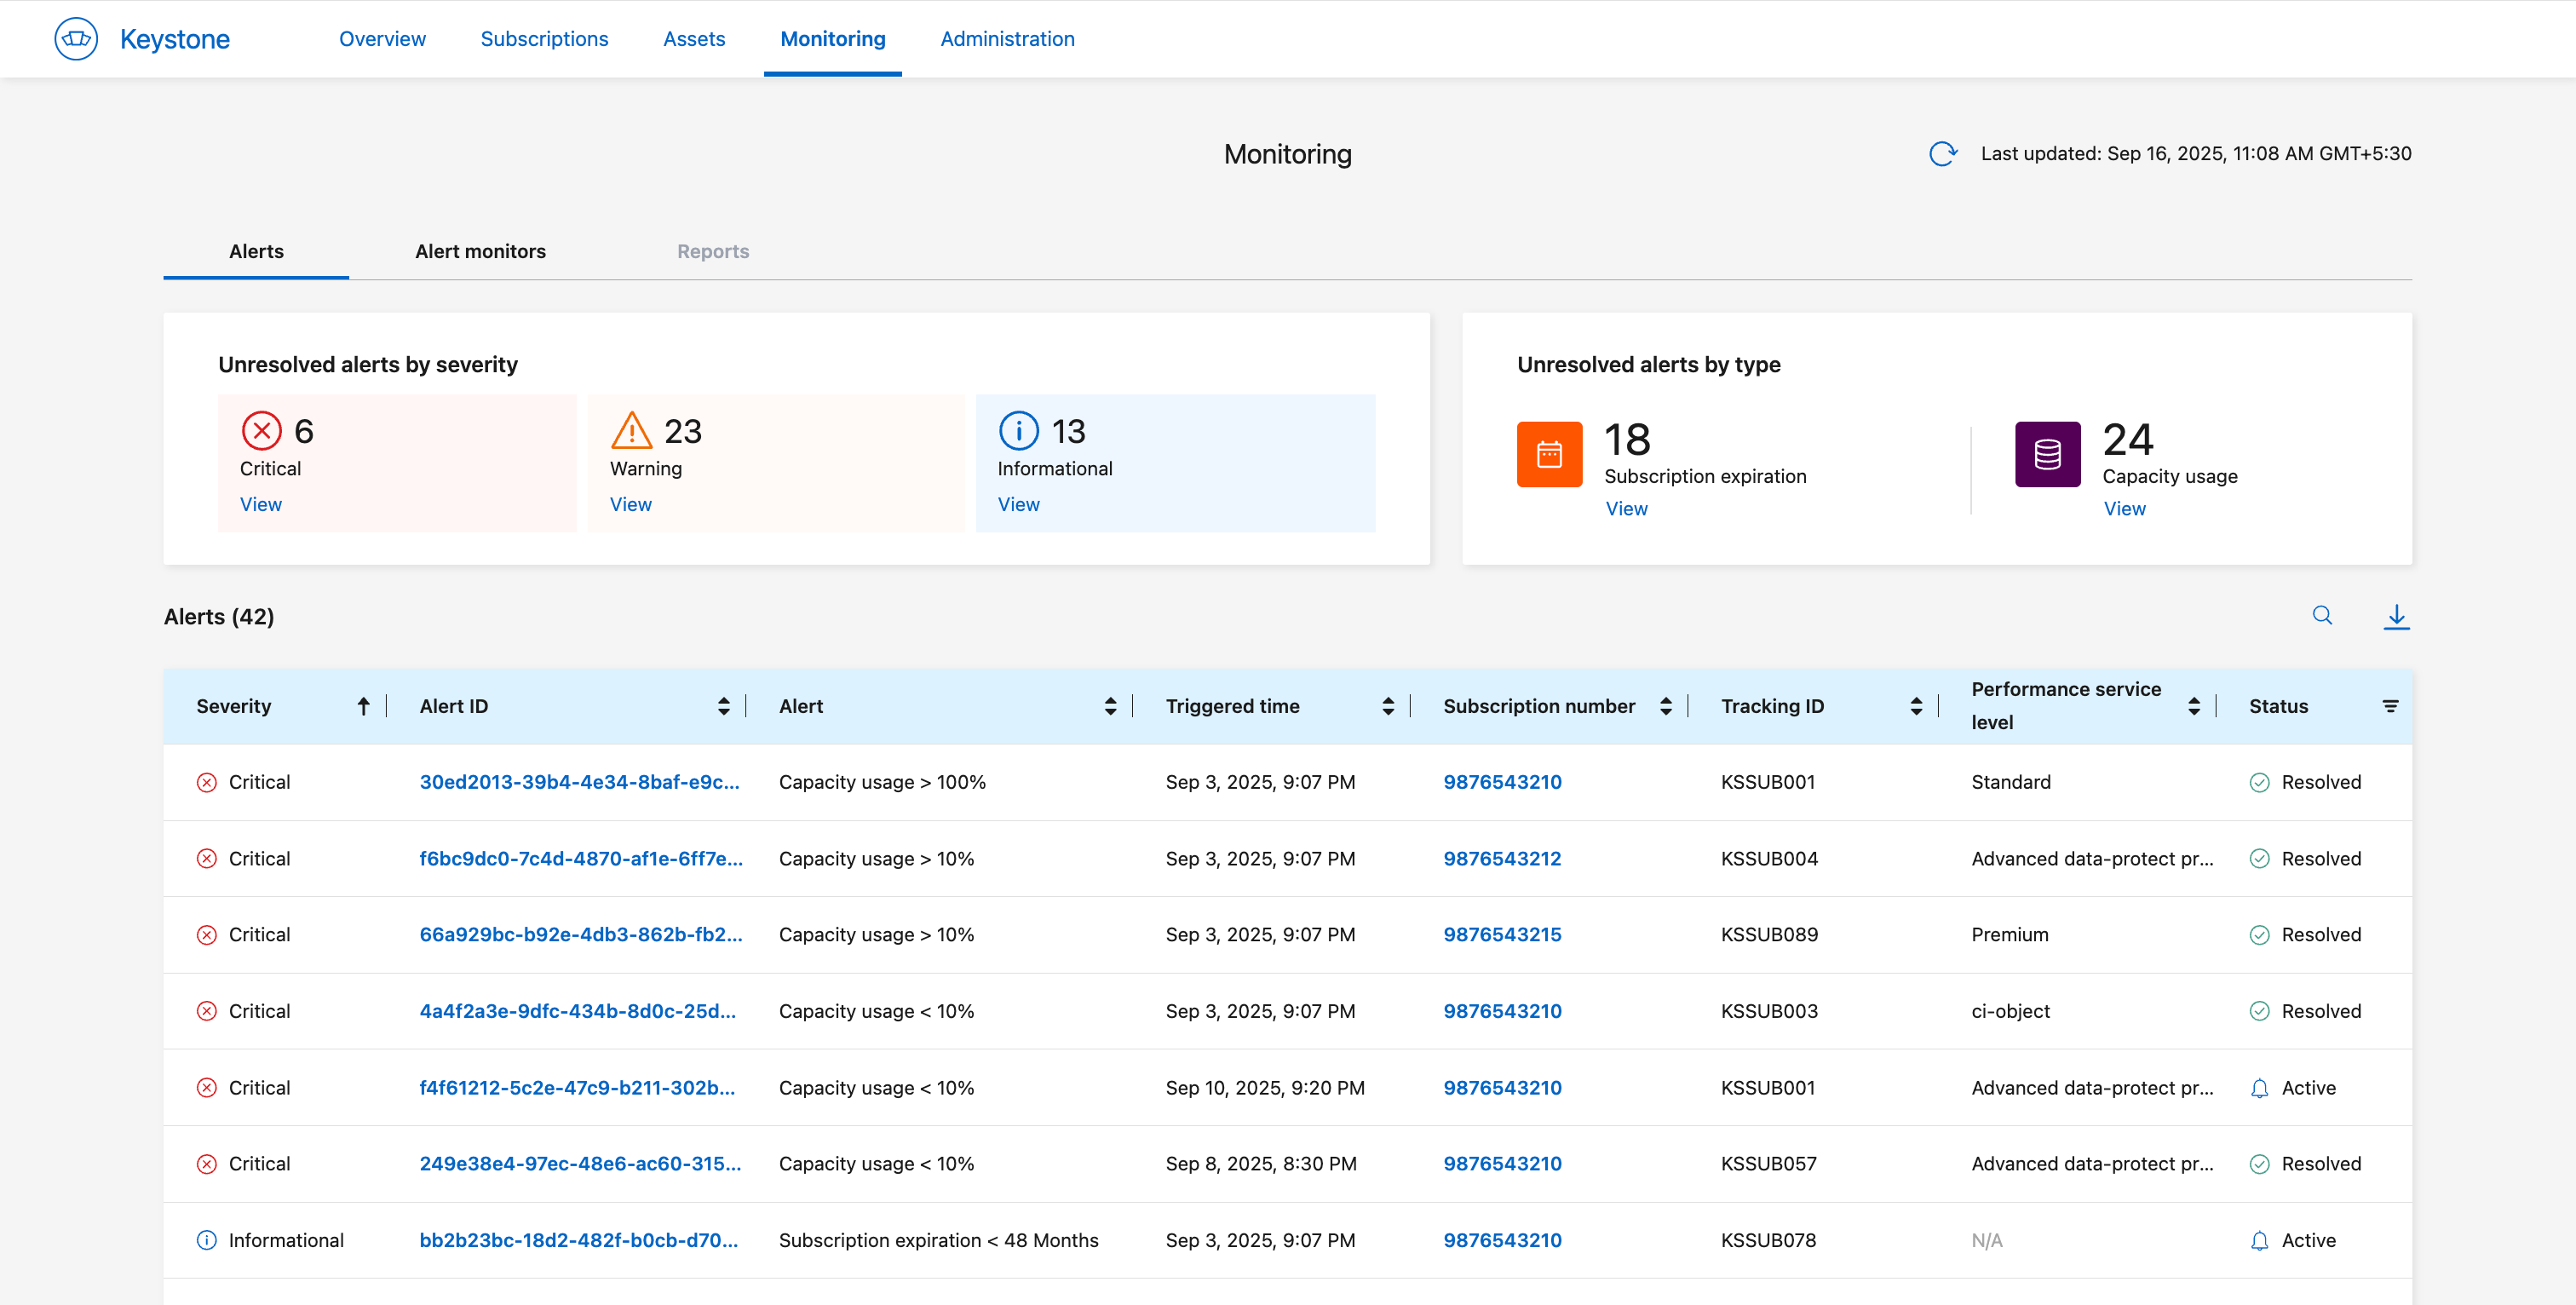The image size is (2576, 1305).
Task: Open the alerts table search icon
Action: [2322, 616]
